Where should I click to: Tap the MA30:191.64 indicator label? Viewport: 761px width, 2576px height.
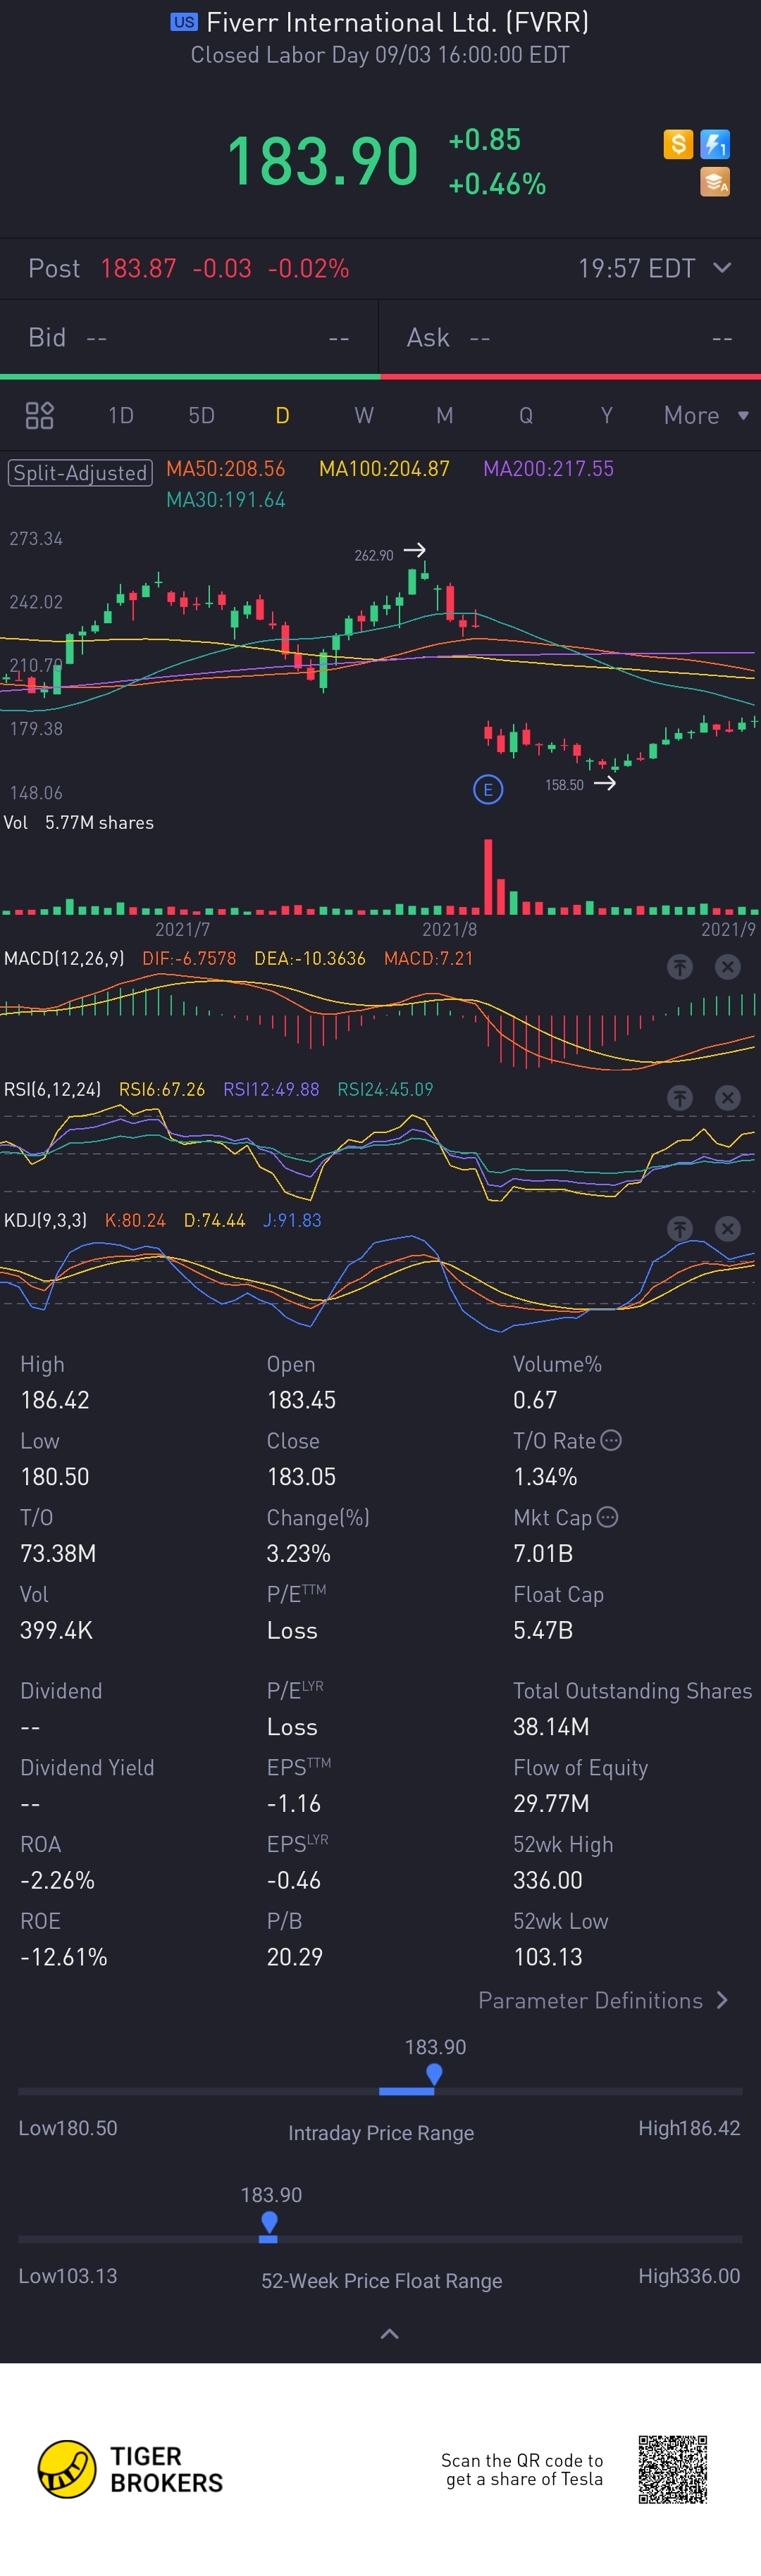[226, 499]
